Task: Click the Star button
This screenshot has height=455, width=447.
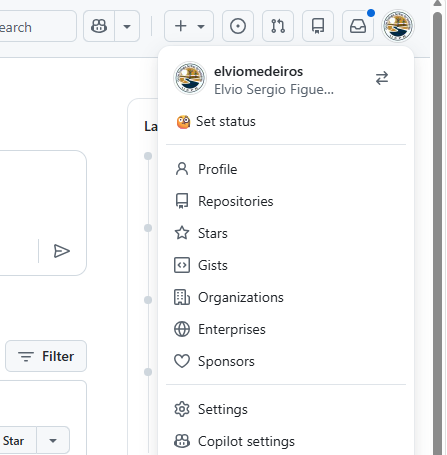Action: point(17,441)
